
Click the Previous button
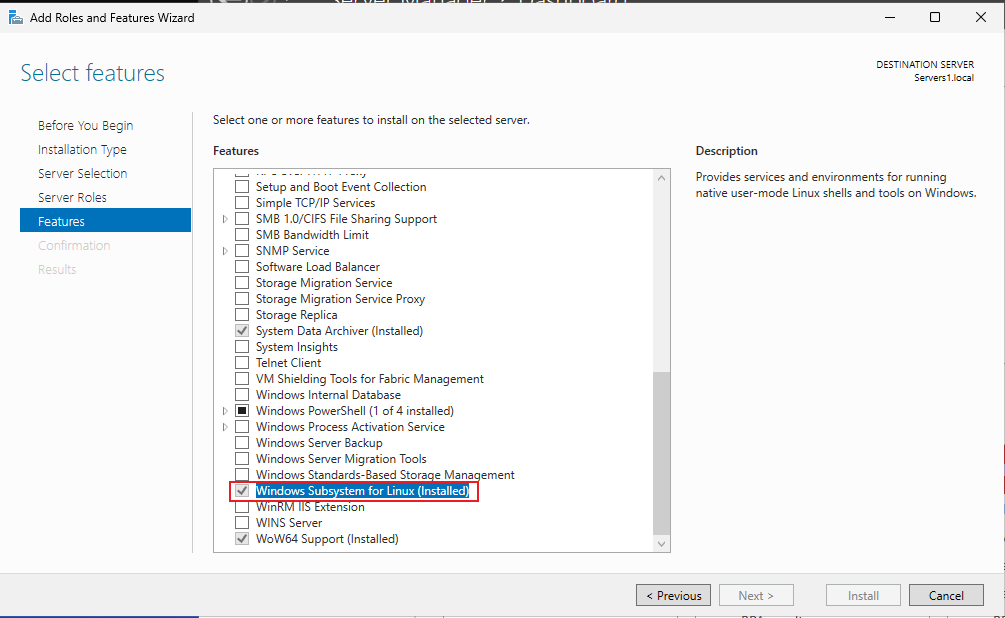click(673, 595)
